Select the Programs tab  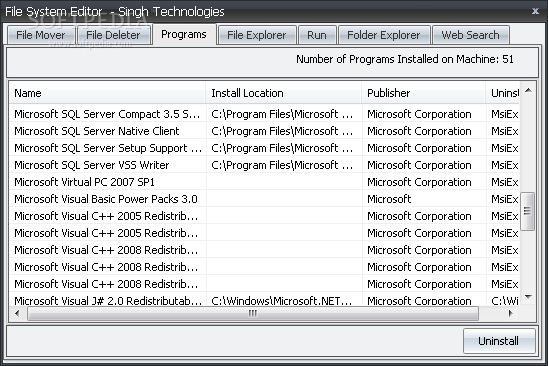[184, 34]
